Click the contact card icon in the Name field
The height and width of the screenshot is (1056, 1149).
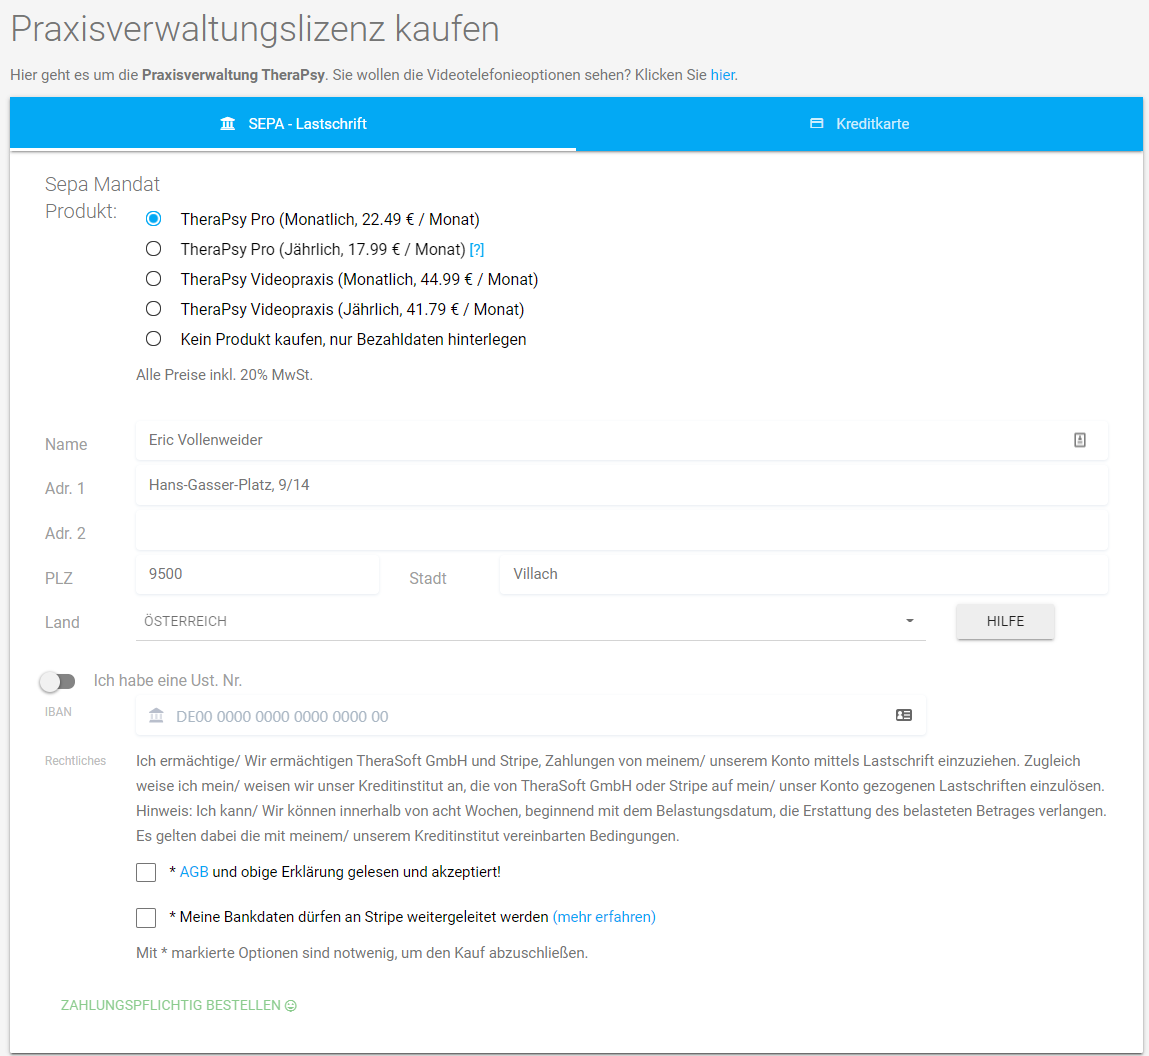1079,440
